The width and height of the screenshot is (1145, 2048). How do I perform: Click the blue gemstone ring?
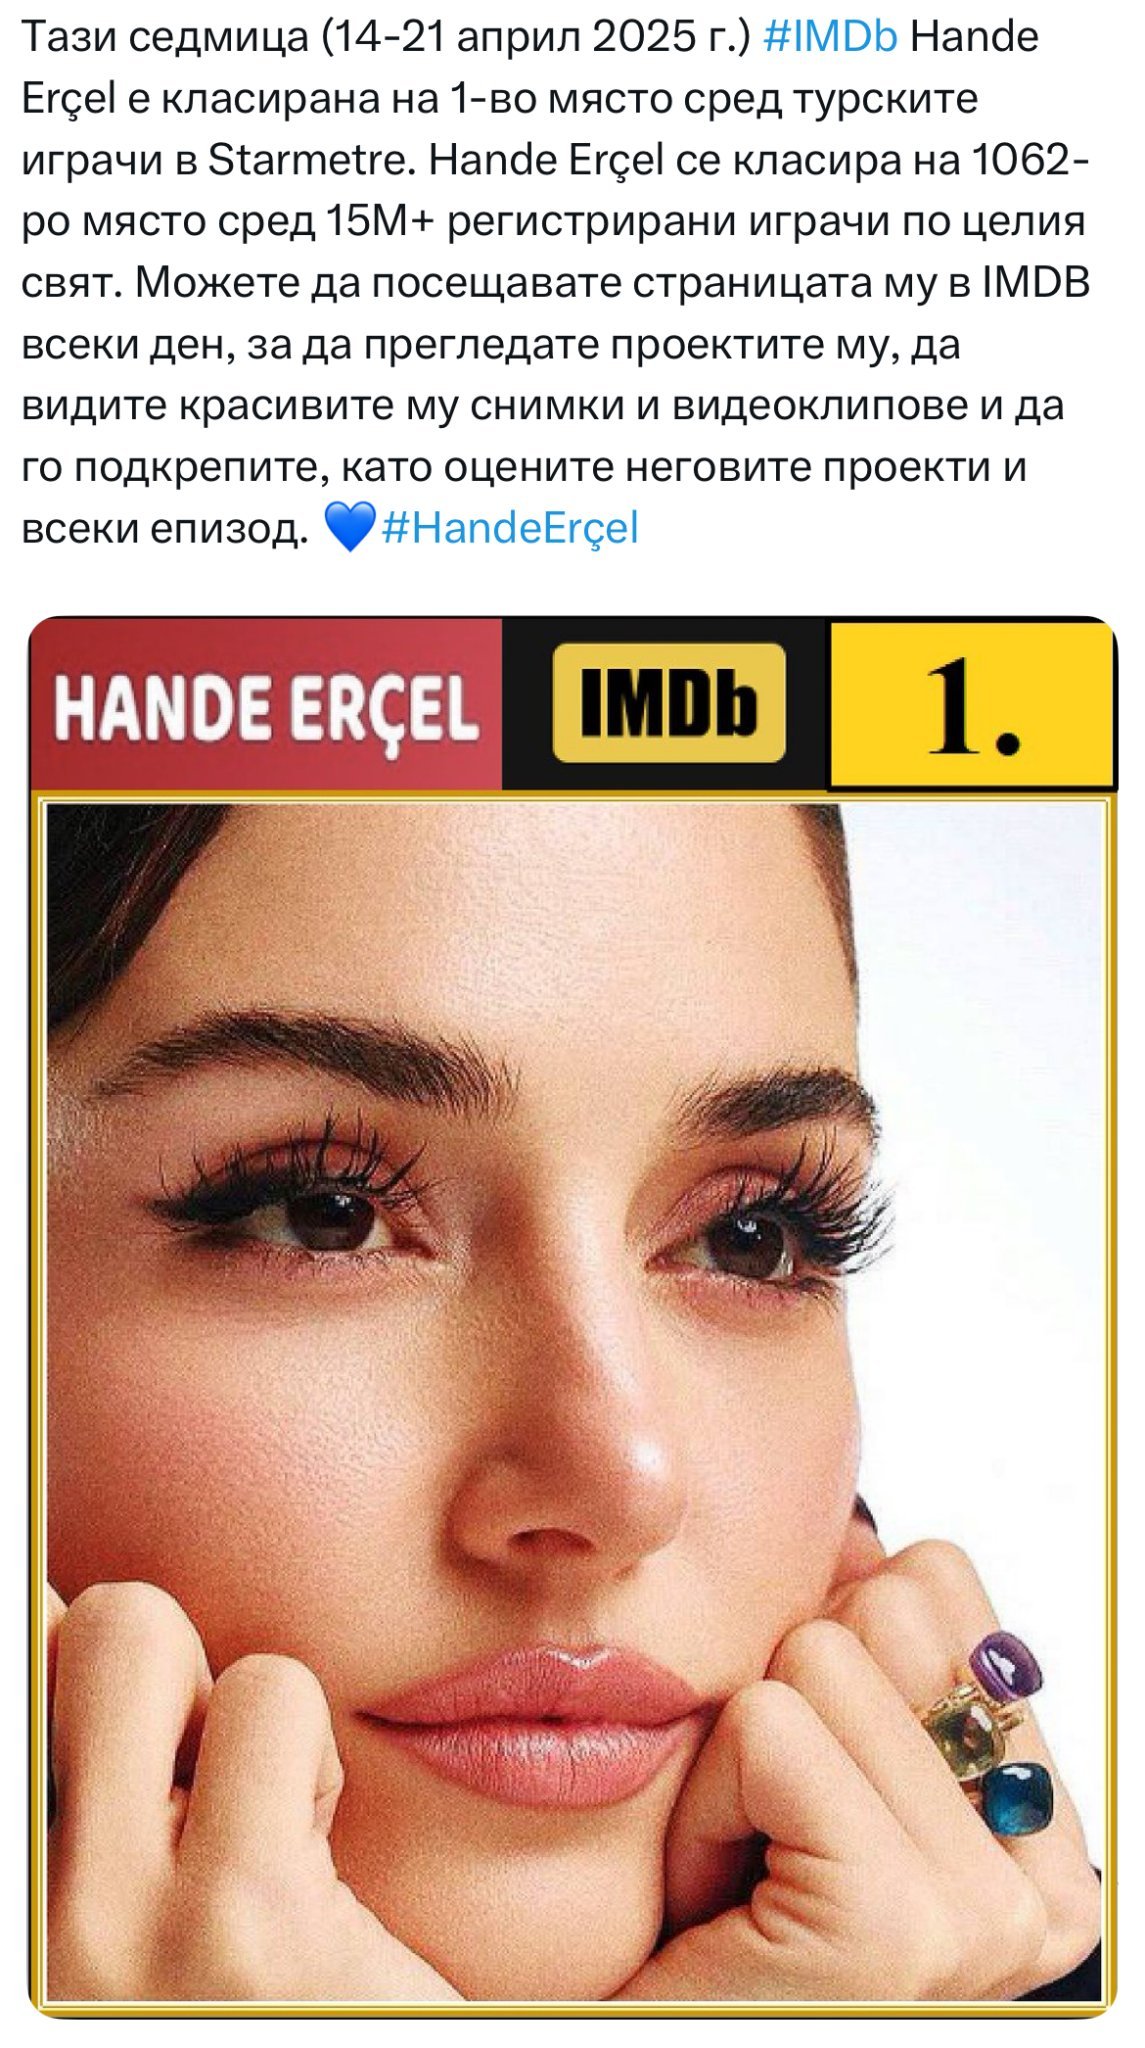point(1015,1798)
